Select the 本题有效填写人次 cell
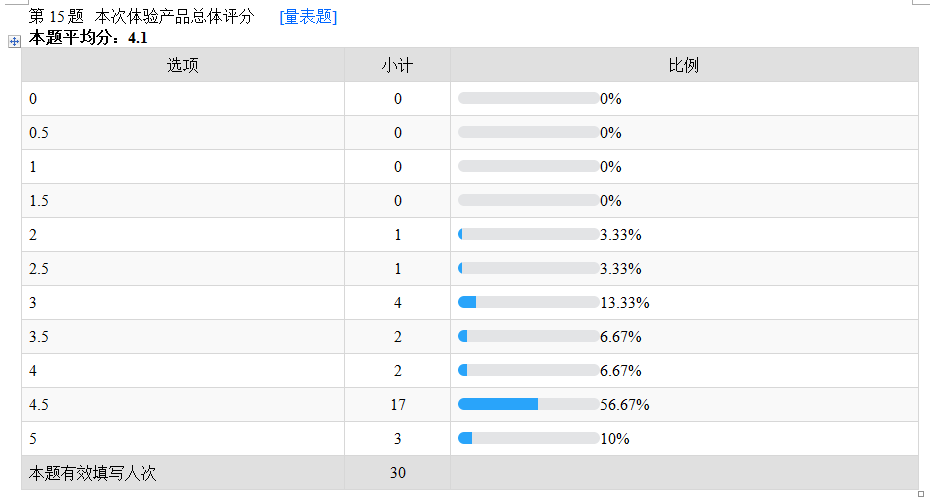The image size is (930, 504). pyautogui.click(x=182, y=472)
